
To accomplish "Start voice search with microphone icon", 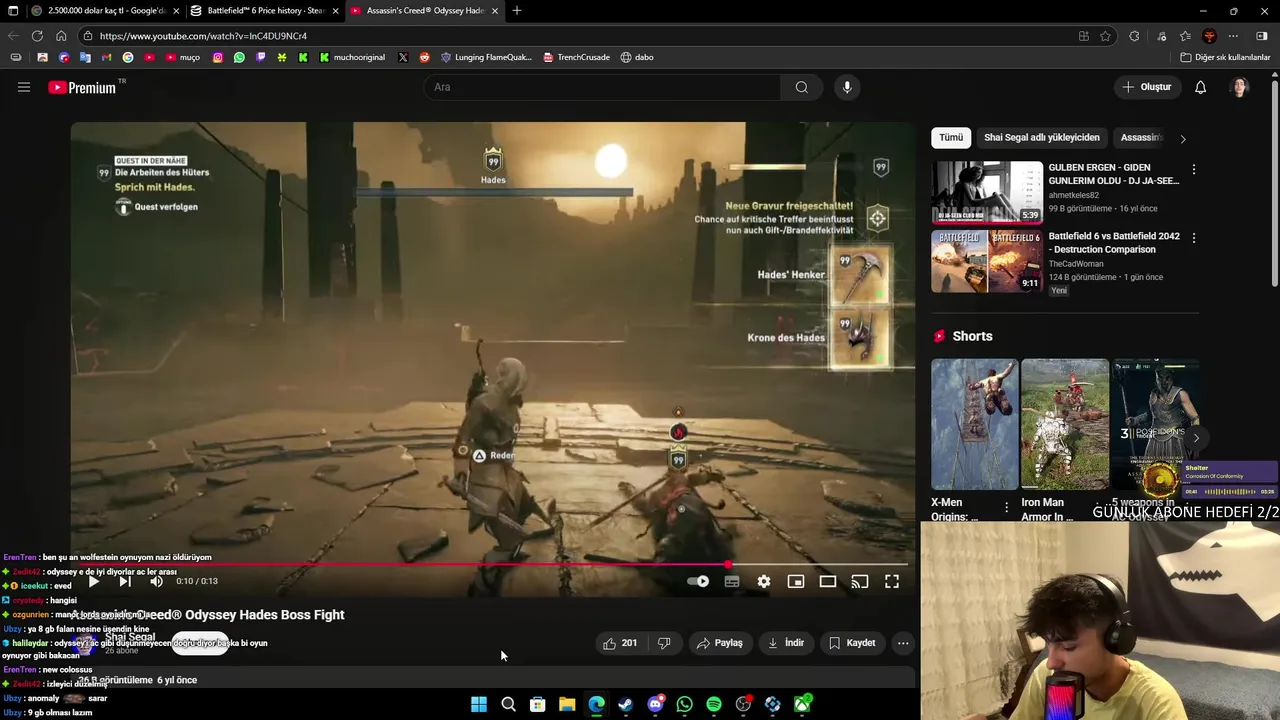I will [847, 87].
